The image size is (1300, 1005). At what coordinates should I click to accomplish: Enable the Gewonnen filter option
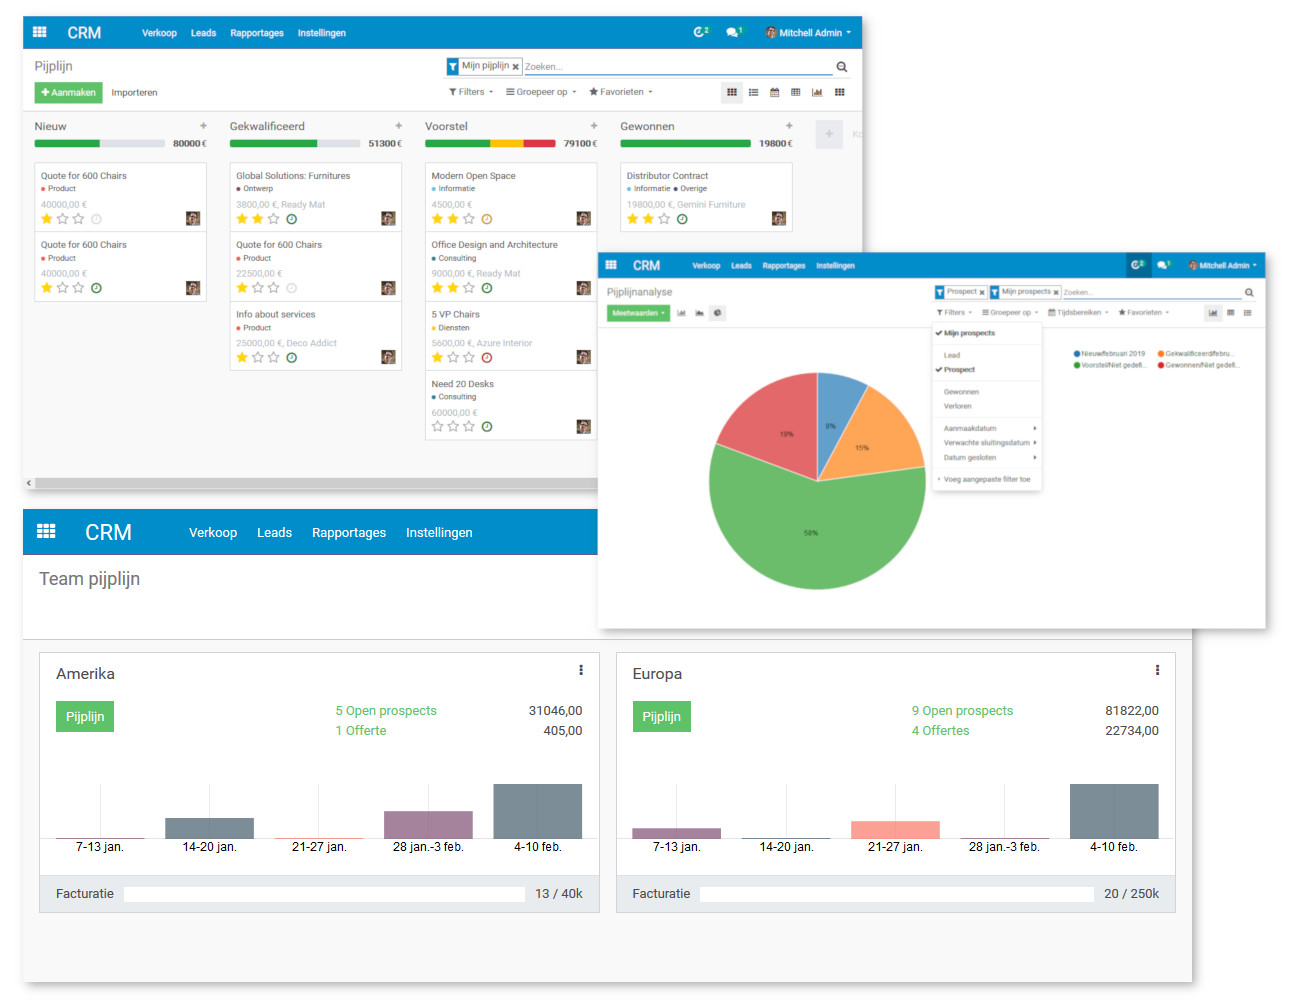click(961, 392)
